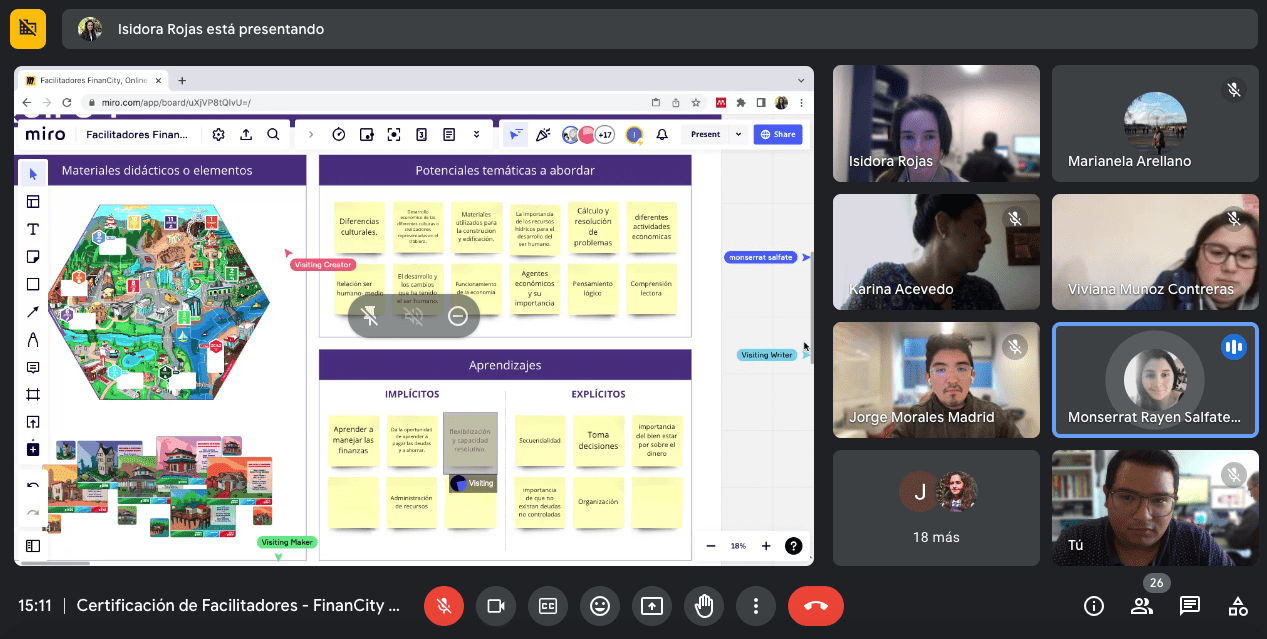This screenshot has height=639, width=1267.
Task: Start the Miro timer
Action: point(339,134)
